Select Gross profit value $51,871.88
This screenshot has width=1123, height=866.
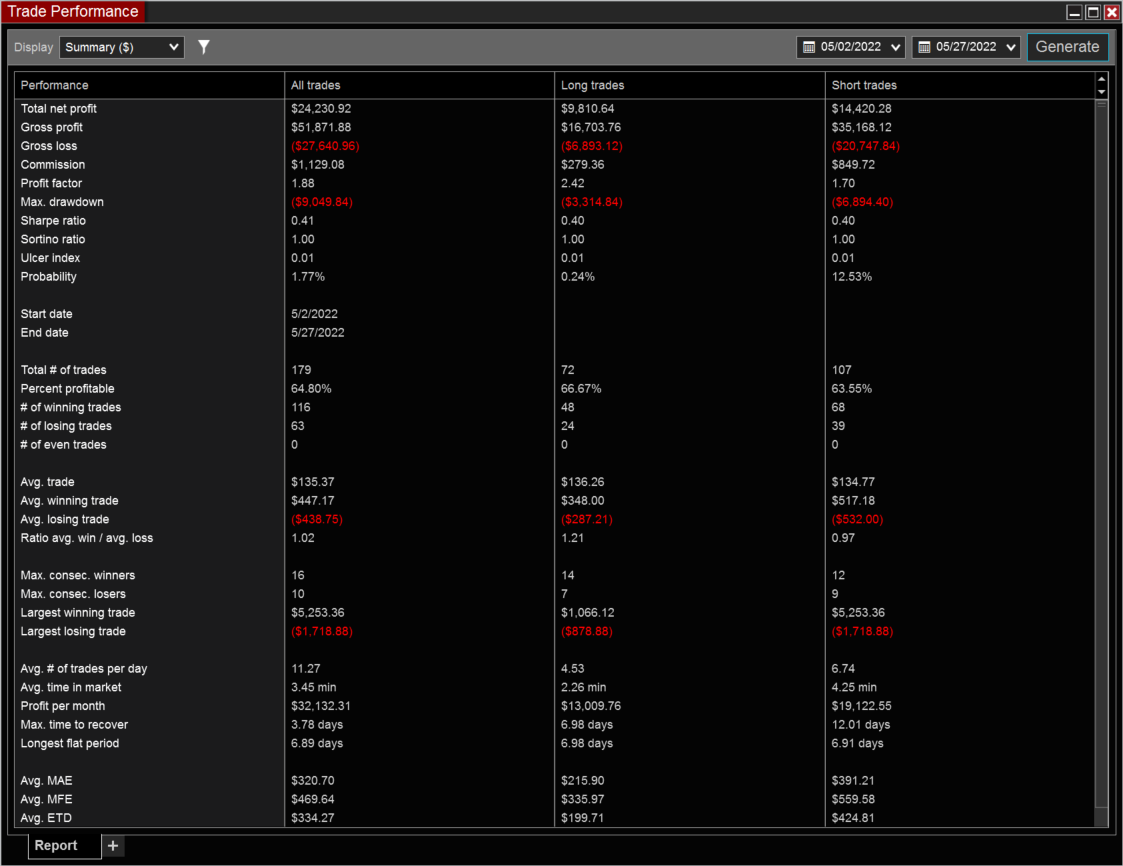321,128
